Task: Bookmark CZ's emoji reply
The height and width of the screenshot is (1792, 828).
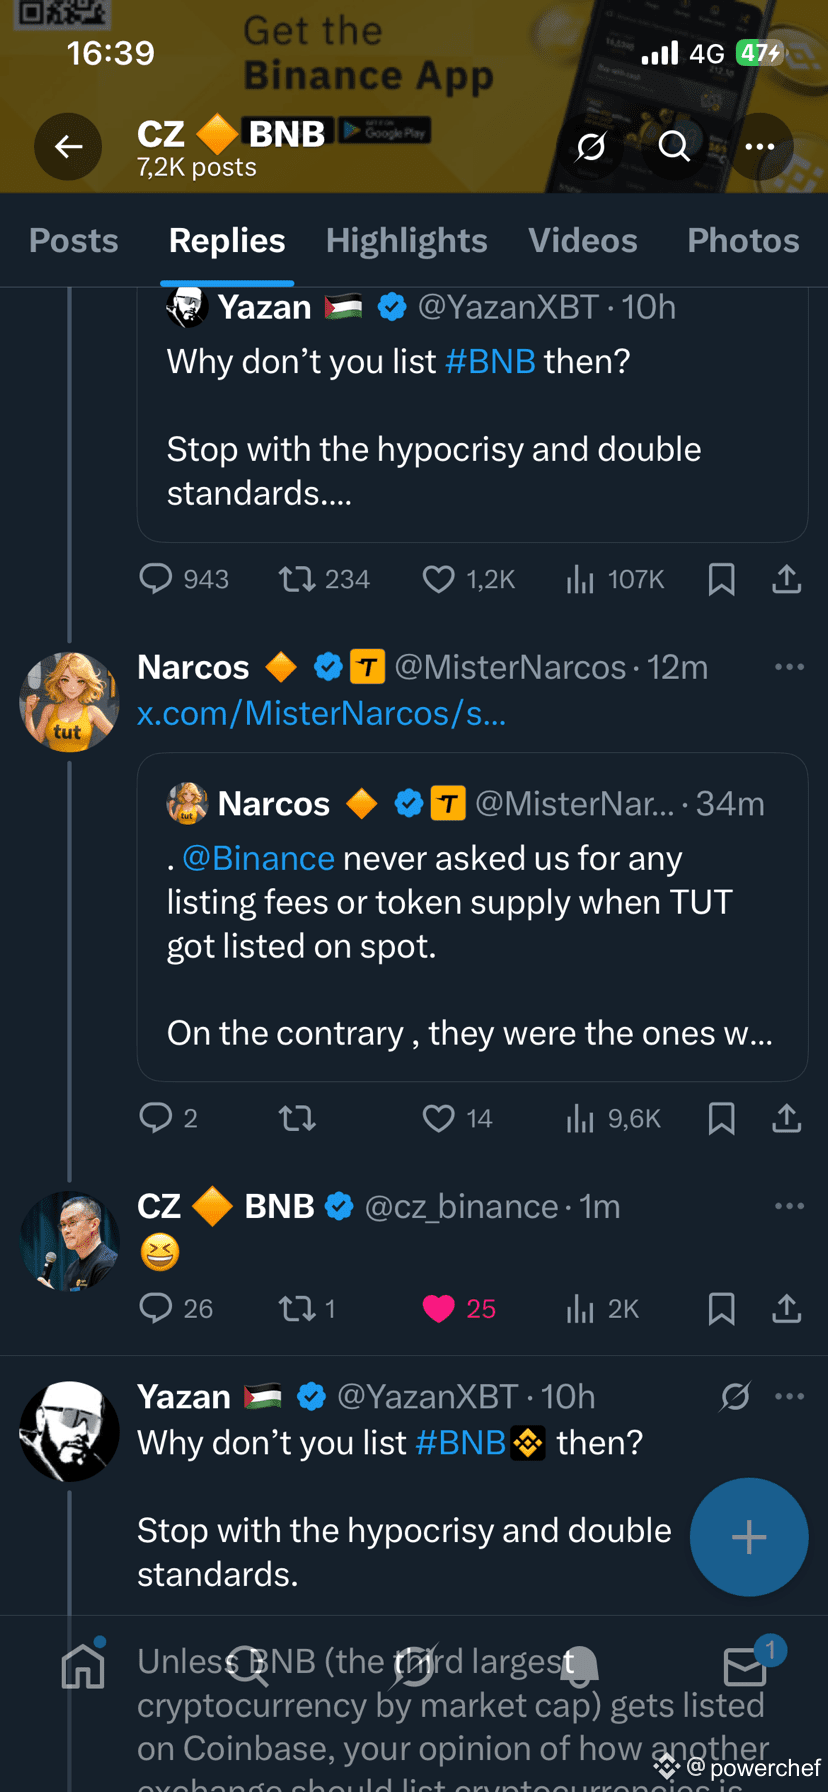Action: [x=721, y=1308]
